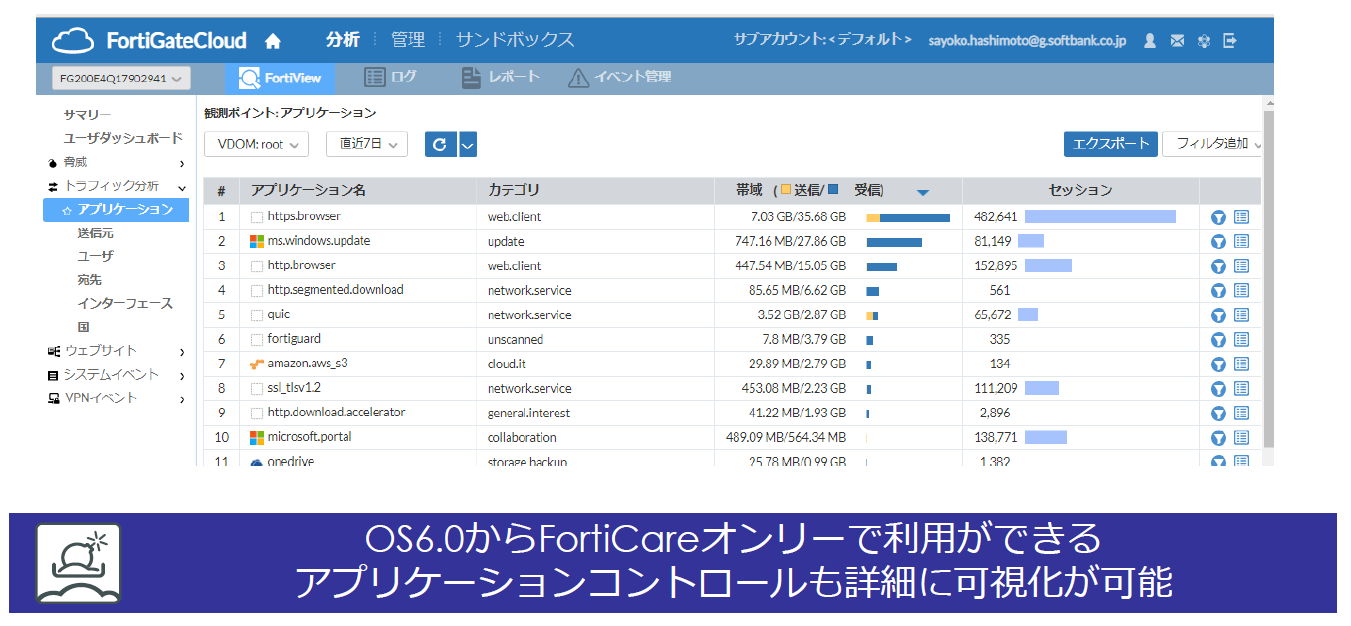
Task: Open details list icon for quic
Action: [x=1241, y=315]
